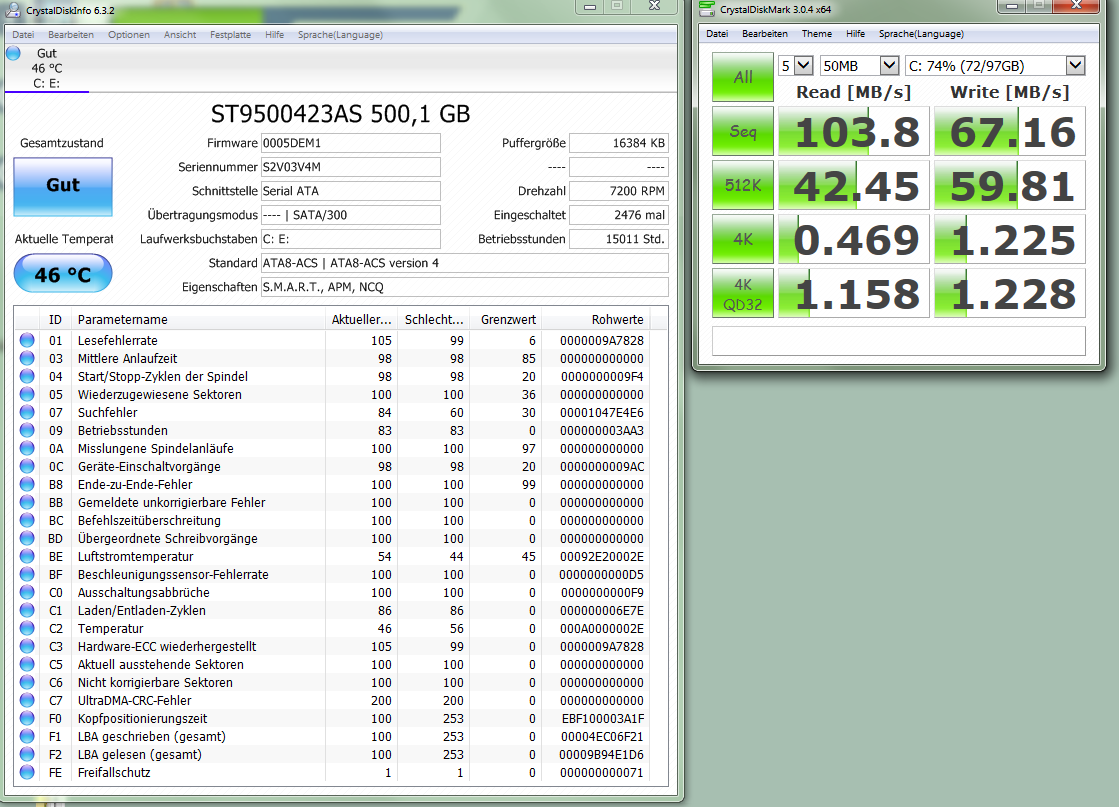
Task: Click the Seriennummer field S2V03V4M
Action: click(x=350, y=167)
